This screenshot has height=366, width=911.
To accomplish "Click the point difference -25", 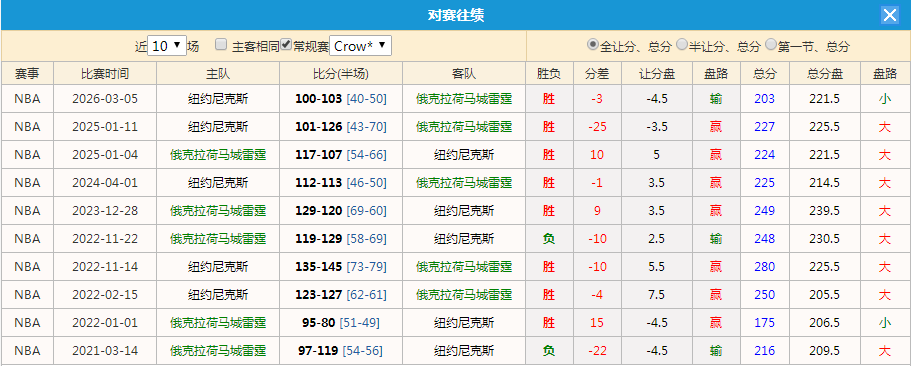I will coord(597,127).
